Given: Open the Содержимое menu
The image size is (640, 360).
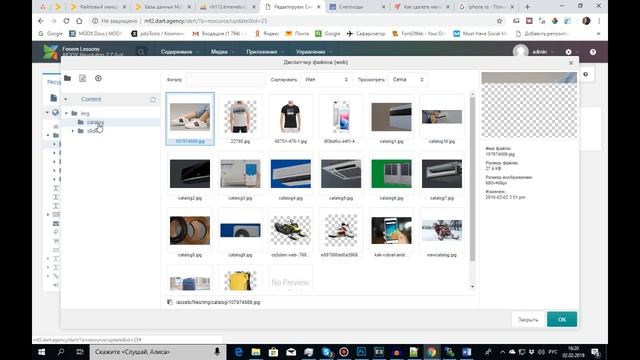Looking at the screenshot, I should pos(179,52).
